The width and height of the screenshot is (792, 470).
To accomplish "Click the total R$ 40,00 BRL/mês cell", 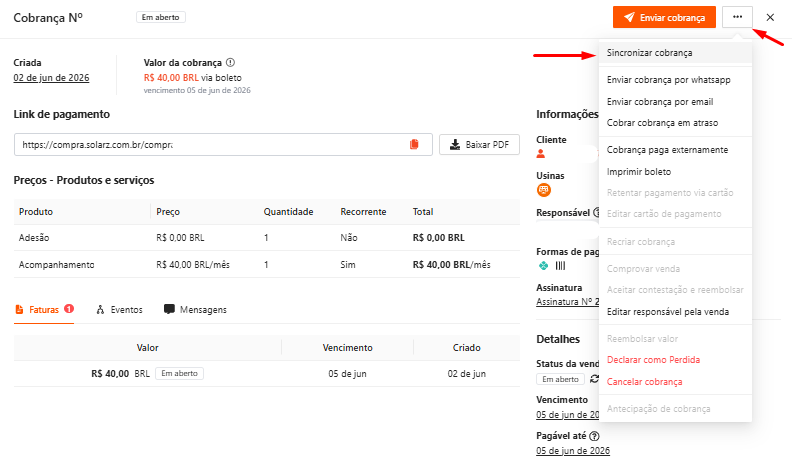I will coord(452,265).
